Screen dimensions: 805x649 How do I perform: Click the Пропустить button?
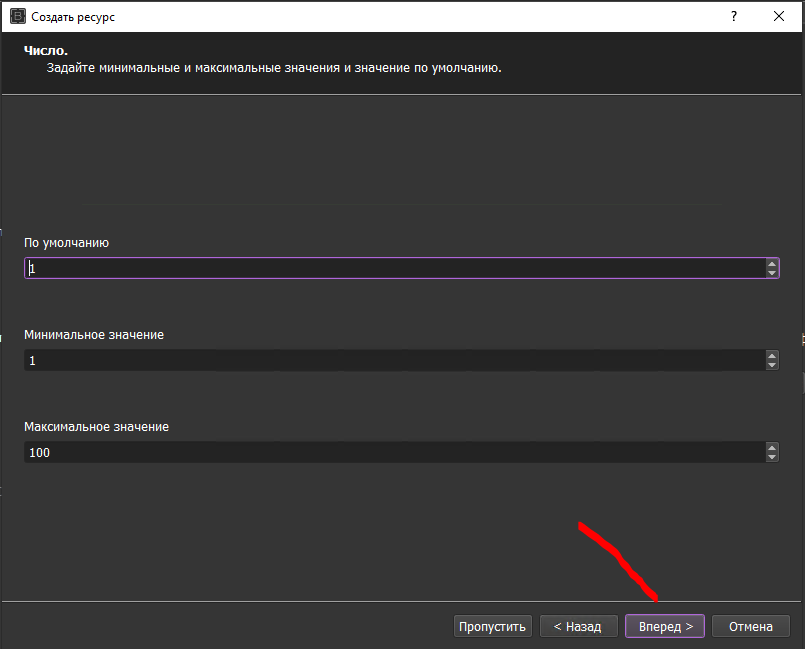pos(493,626)
